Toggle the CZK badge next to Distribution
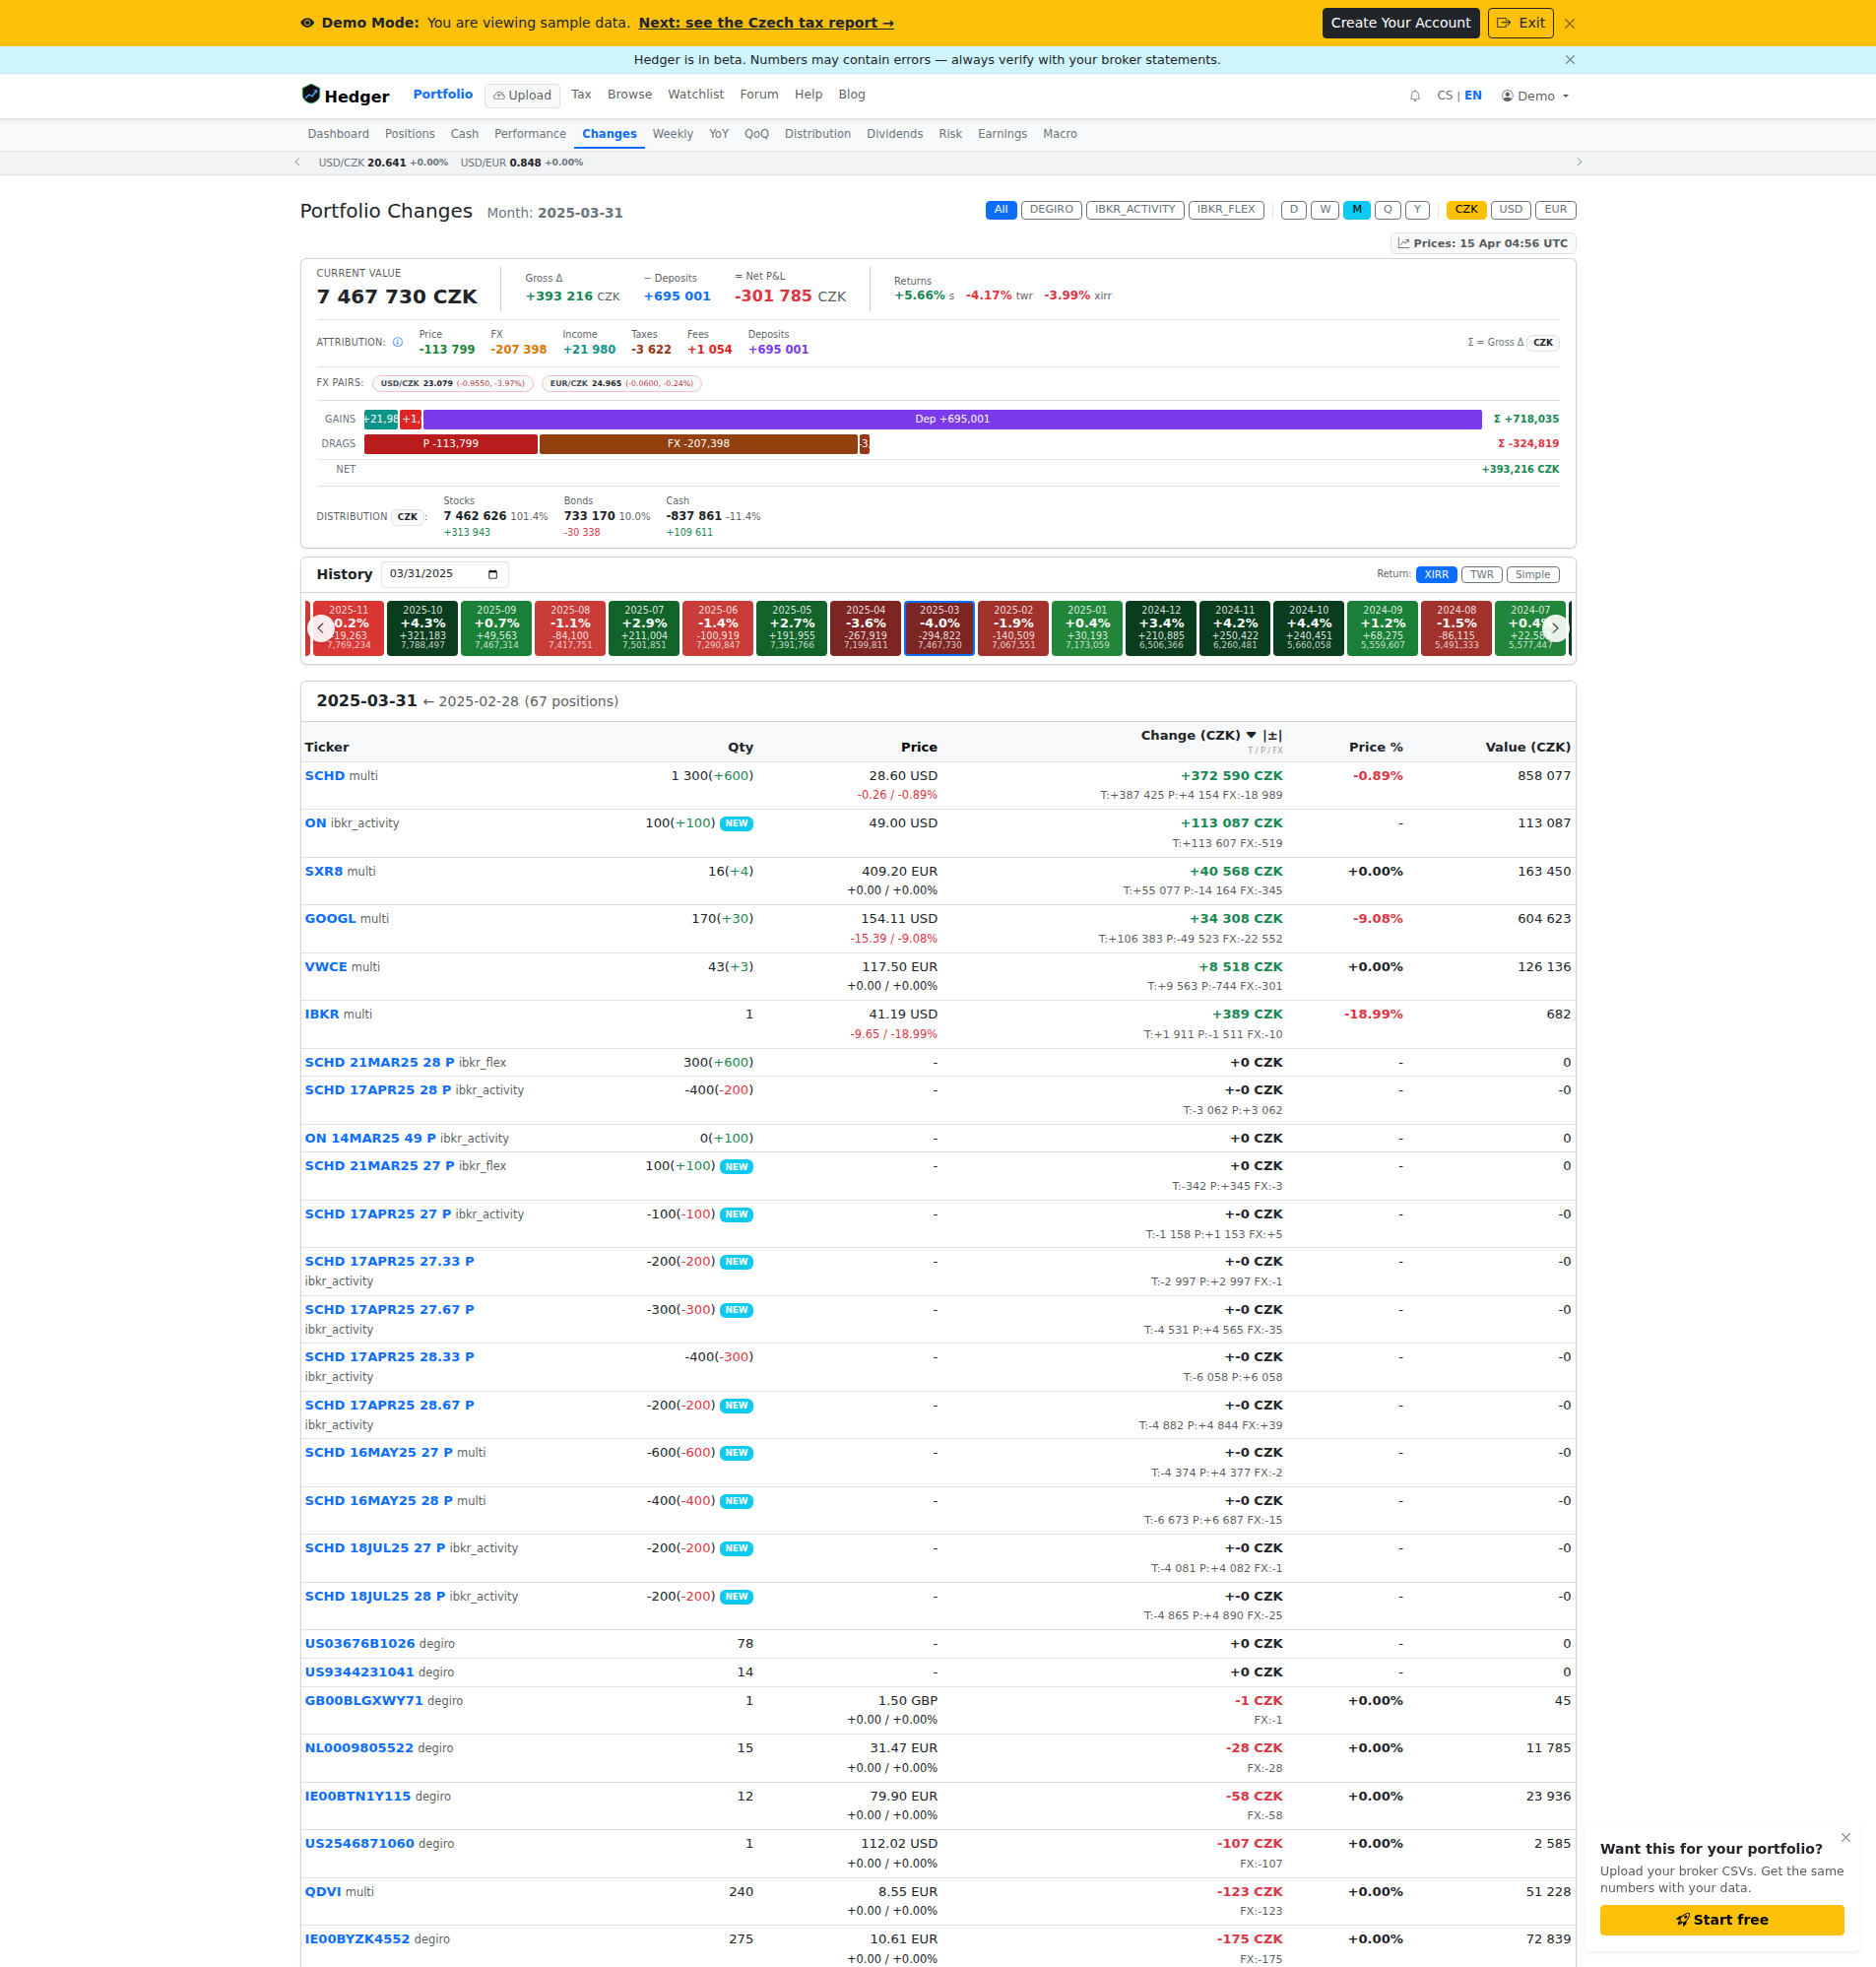Viewport: 1876px width, 1967px height. tap(407, 517)
